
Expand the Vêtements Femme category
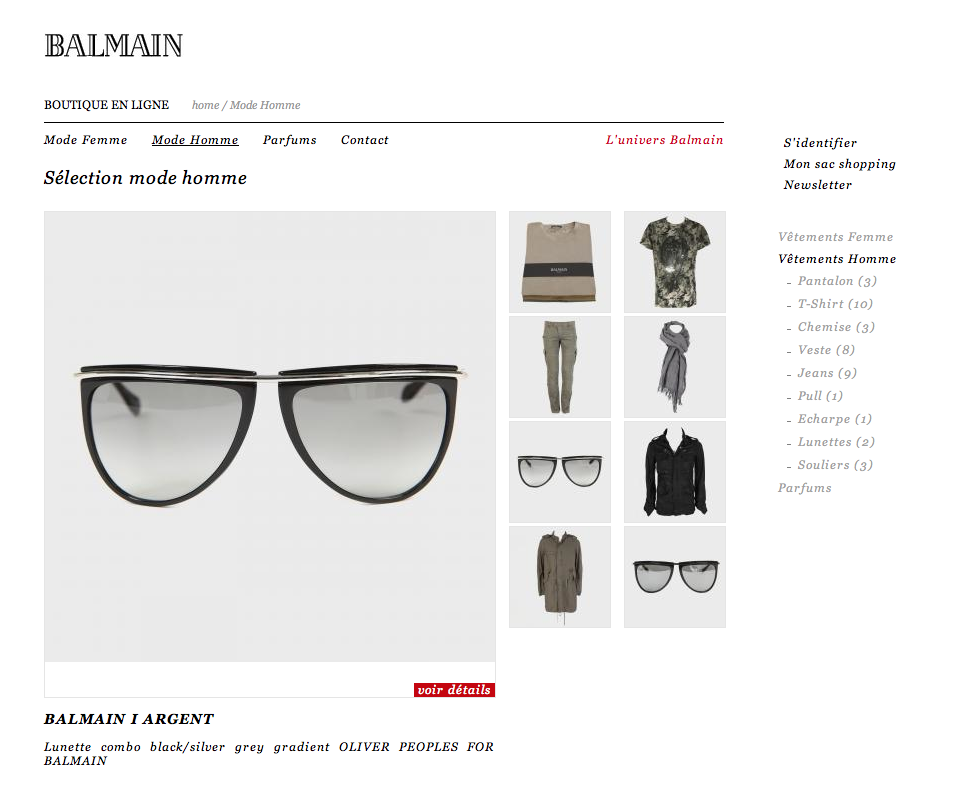(x=836, y=237)
